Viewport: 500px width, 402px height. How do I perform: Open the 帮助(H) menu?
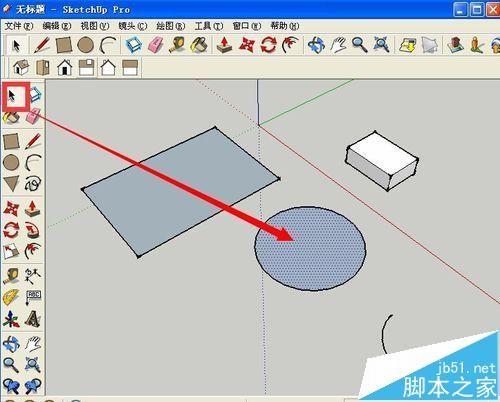[x=285, y=26]
